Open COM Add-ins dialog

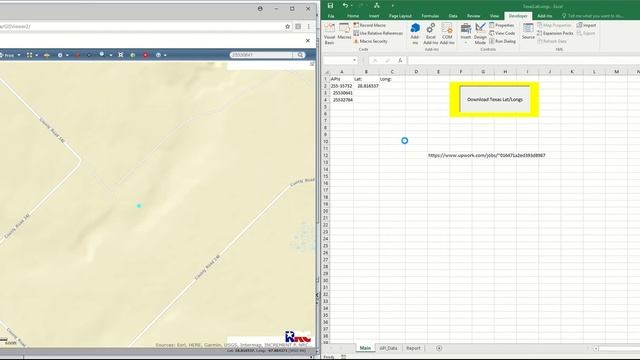[447, 33]
